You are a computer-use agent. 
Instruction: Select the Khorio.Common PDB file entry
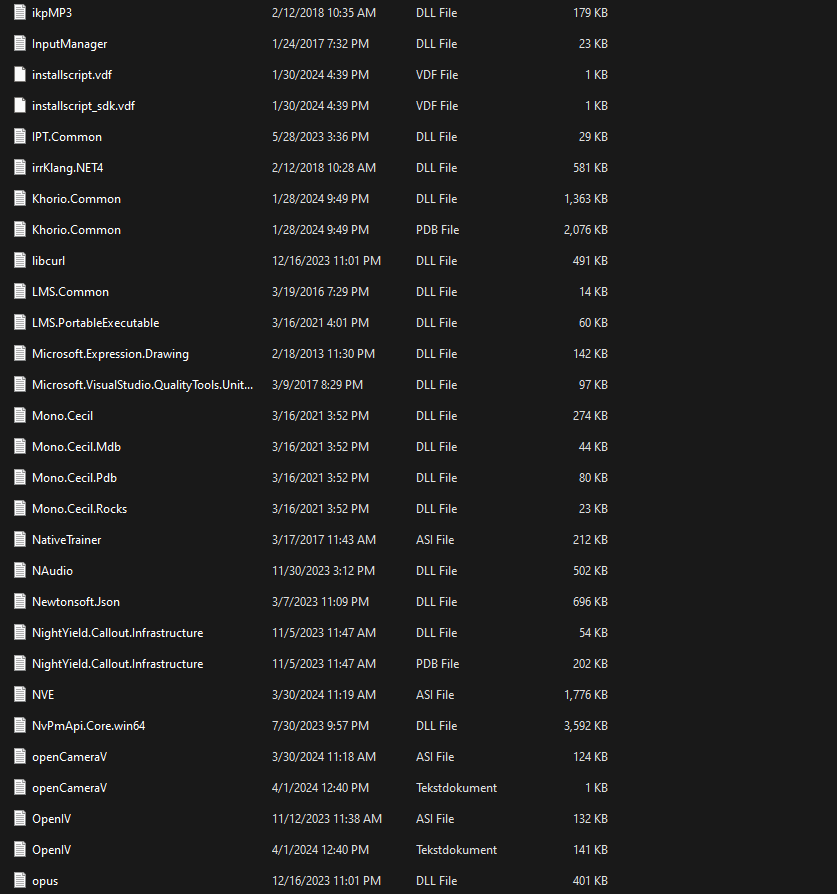(x=76, y=230)
